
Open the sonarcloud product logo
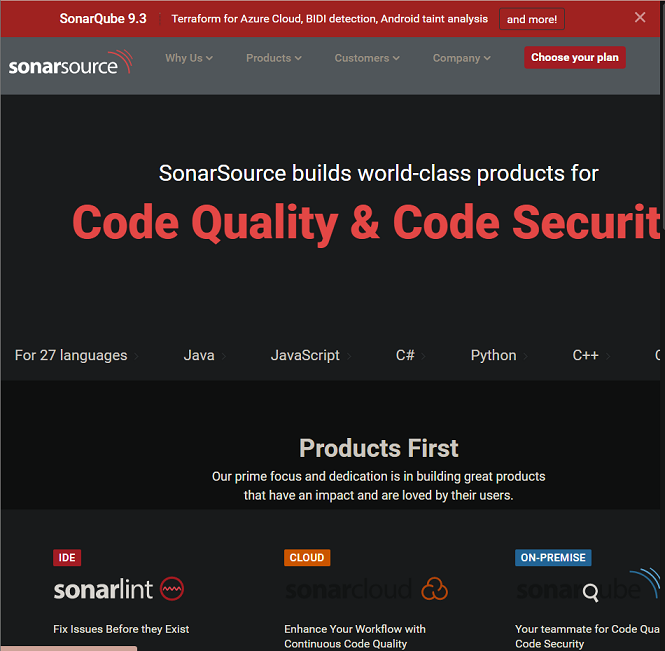366,589
